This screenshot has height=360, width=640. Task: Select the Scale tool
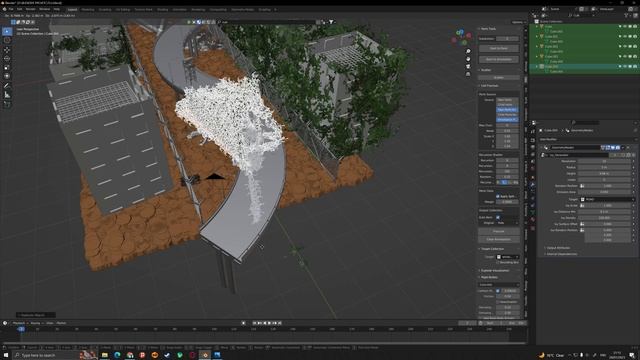(7, 67)
